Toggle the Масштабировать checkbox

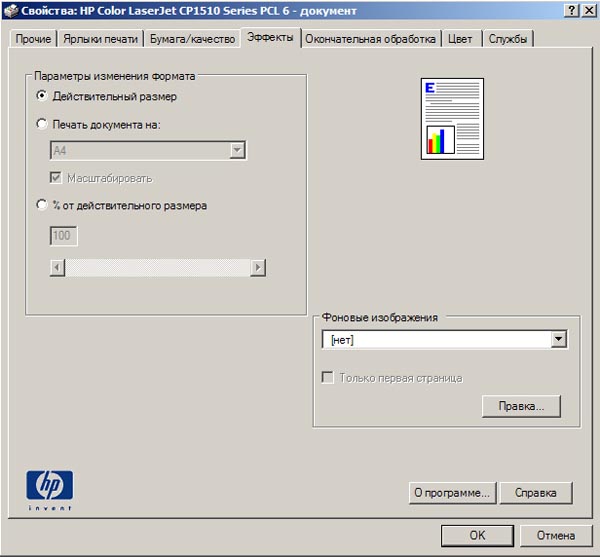[56, 178]
